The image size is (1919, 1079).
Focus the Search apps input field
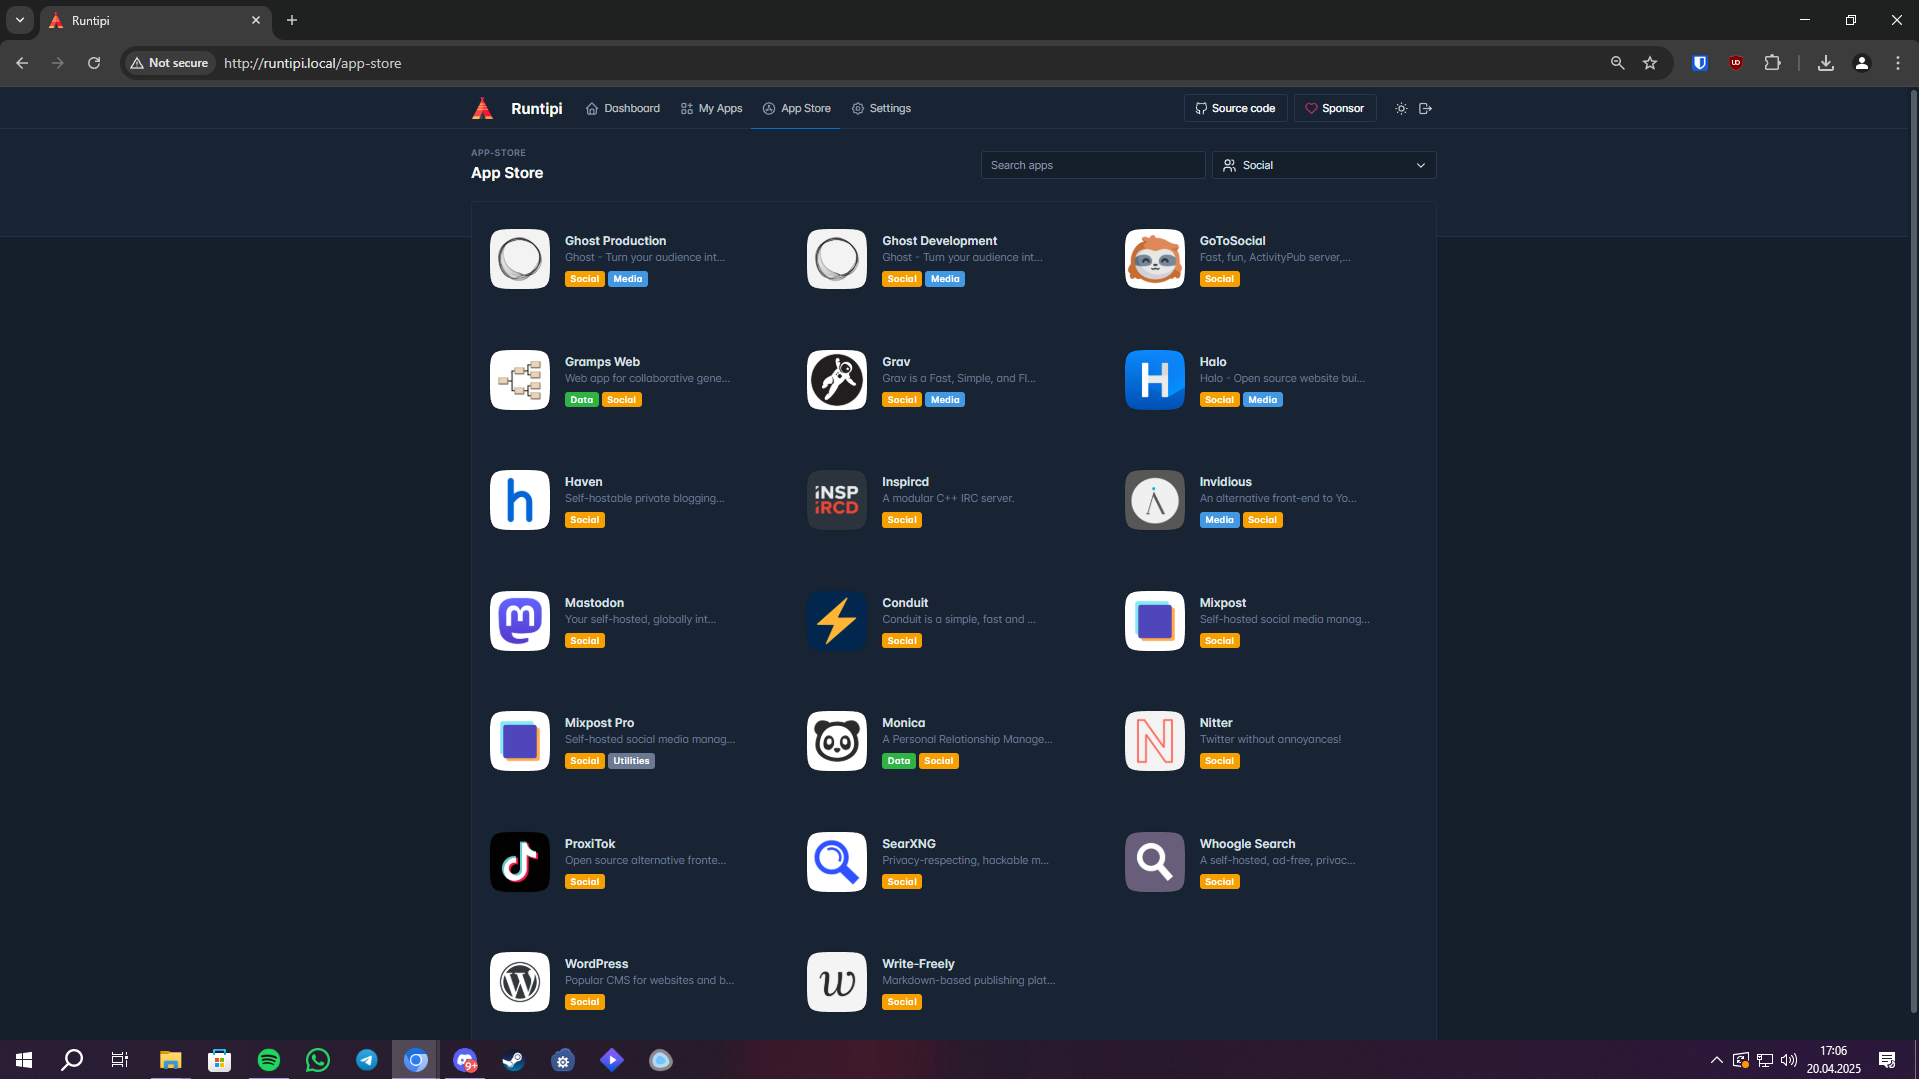(1092, 166)
